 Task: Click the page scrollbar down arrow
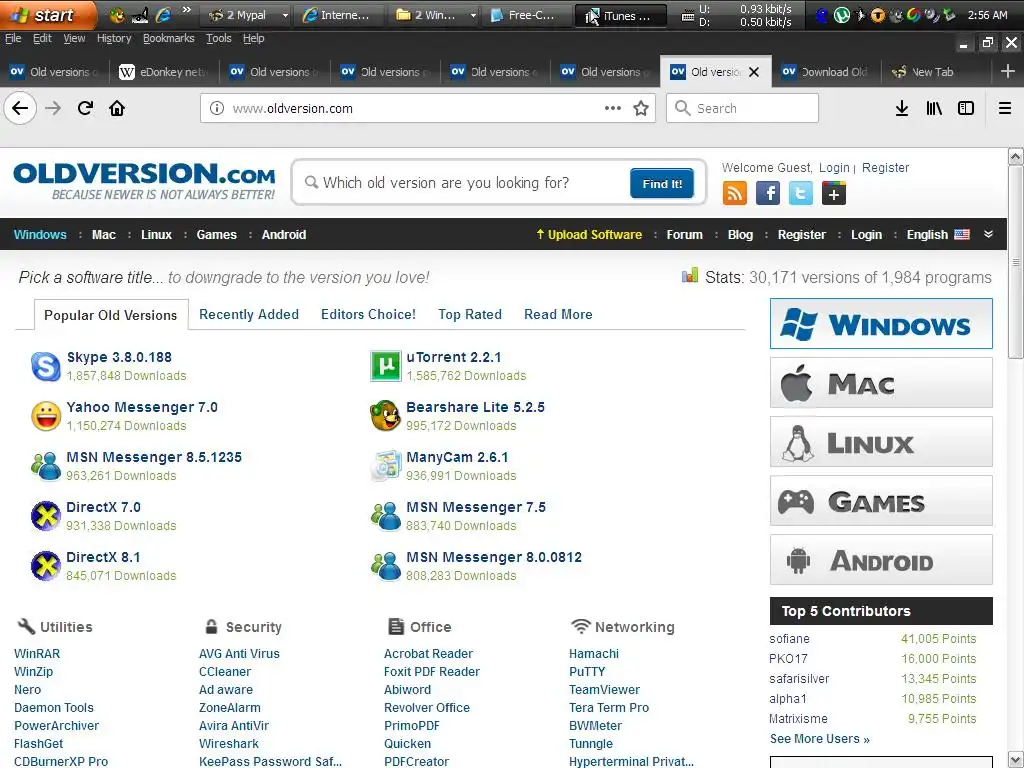[x=1015, y=760]
